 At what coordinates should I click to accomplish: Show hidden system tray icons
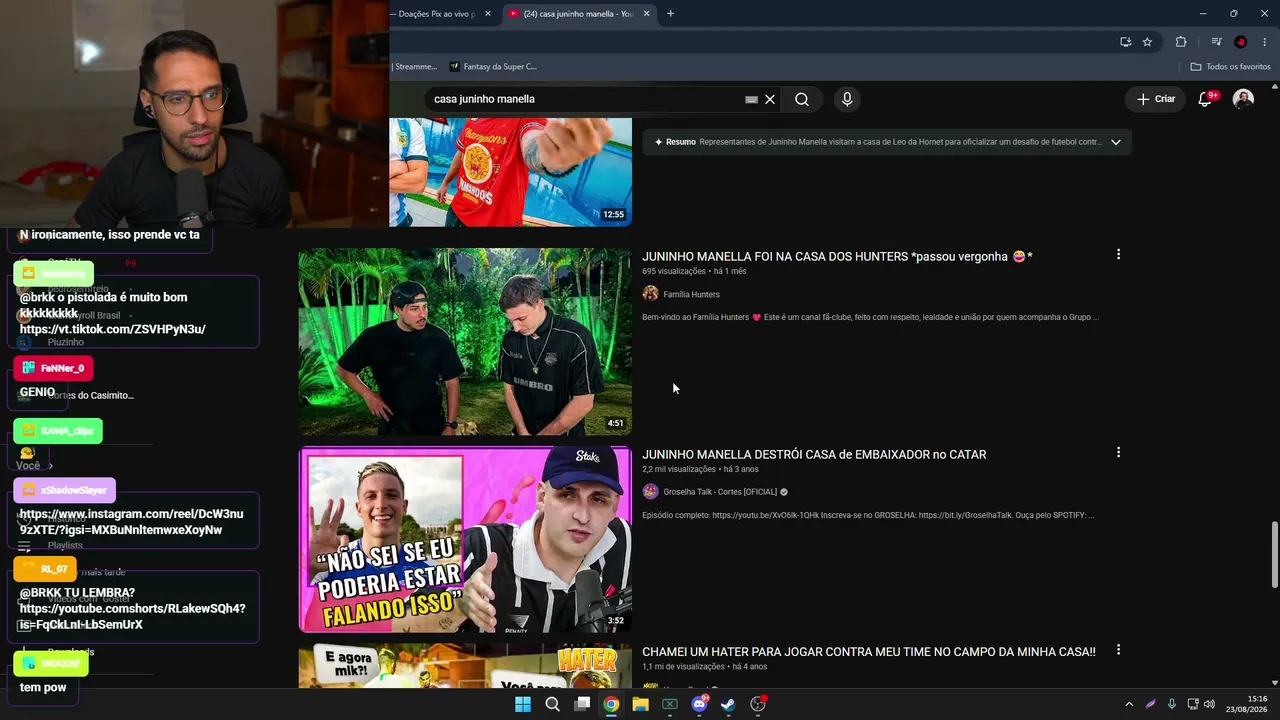[x=1129, y=704]
